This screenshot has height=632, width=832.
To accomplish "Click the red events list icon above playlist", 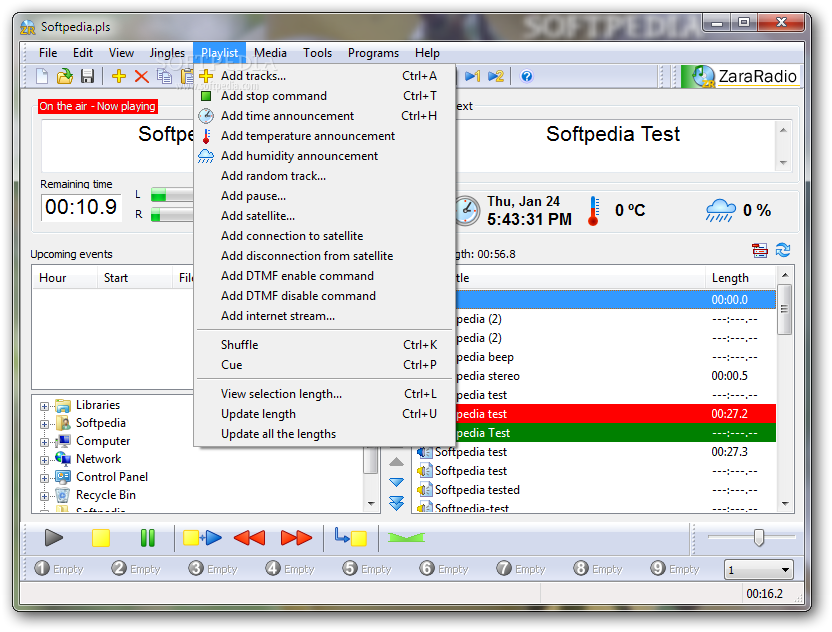I will 760,250.
